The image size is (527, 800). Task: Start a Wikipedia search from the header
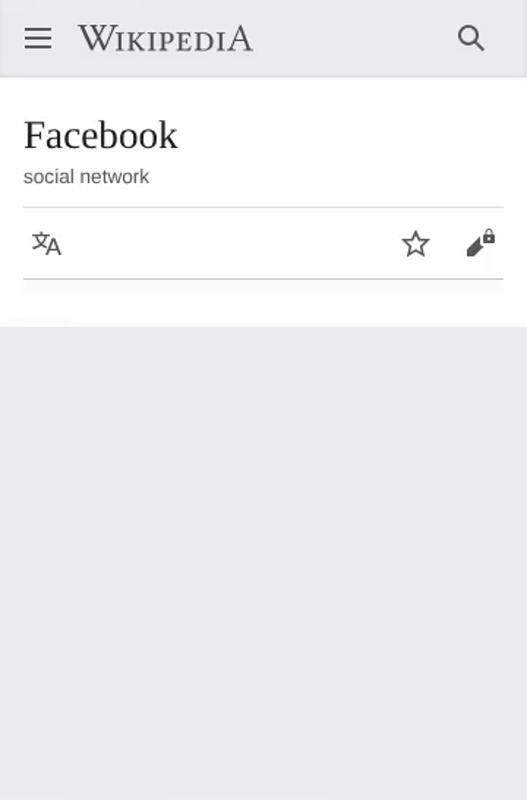click(x=470, y=38)
